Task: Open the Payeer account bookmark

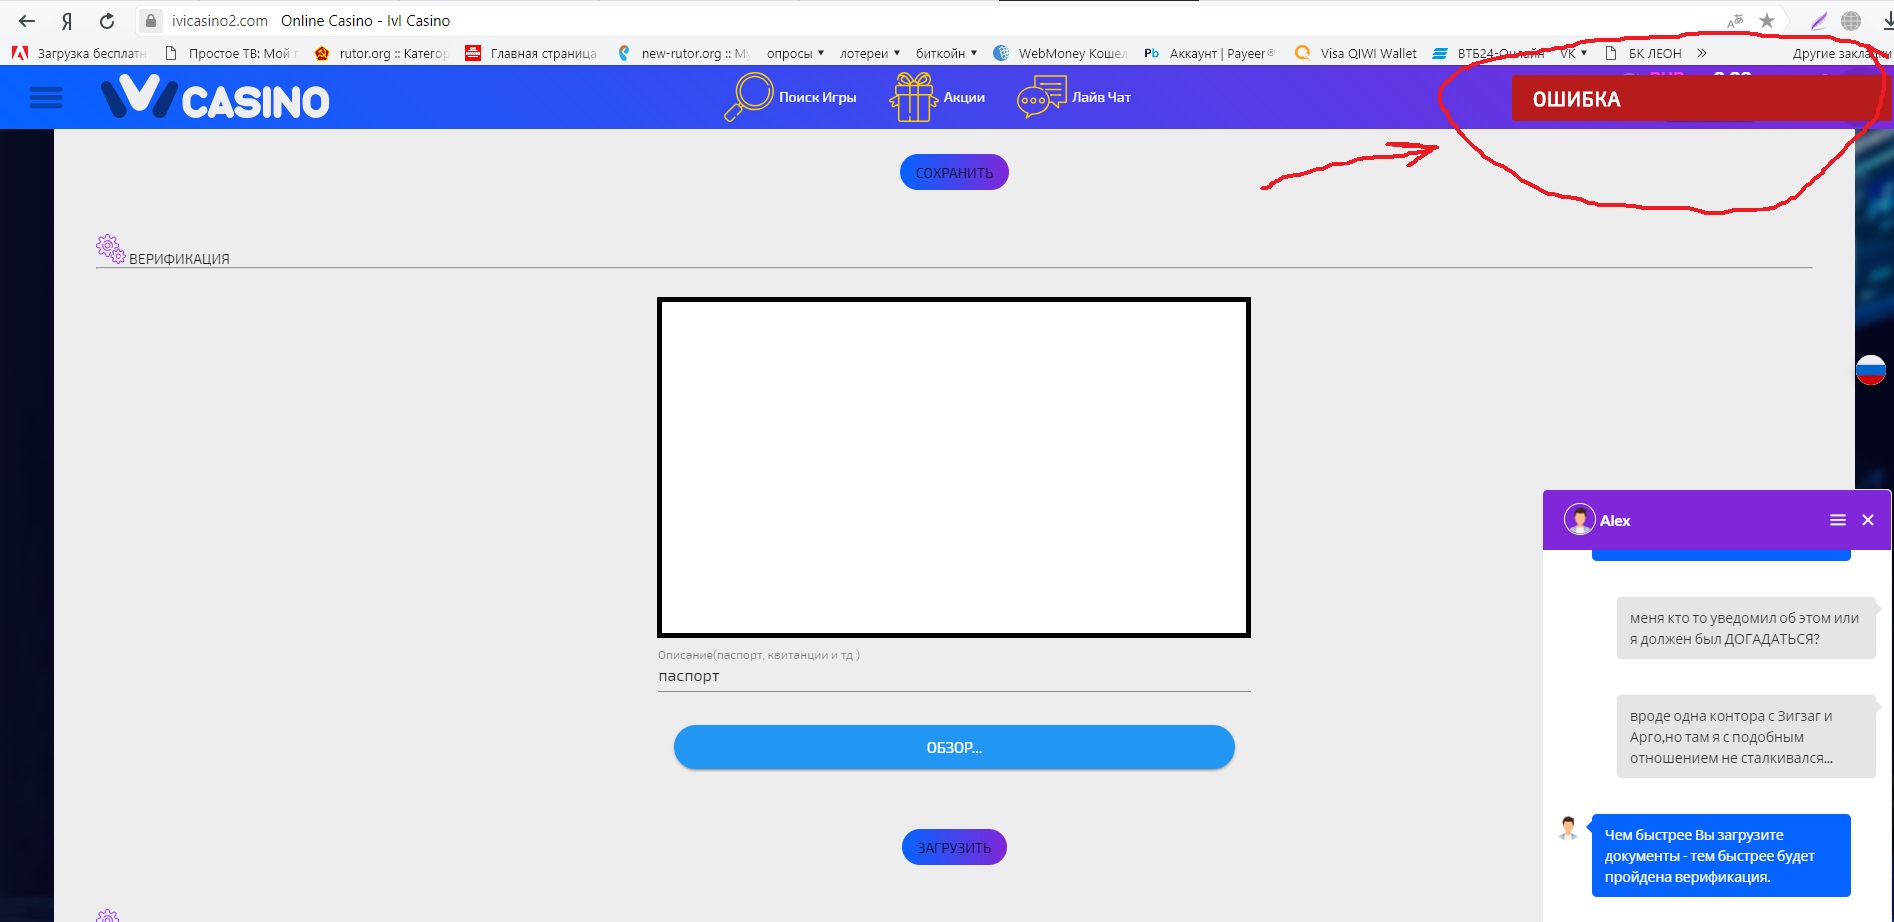Action: coord(1210,53)
